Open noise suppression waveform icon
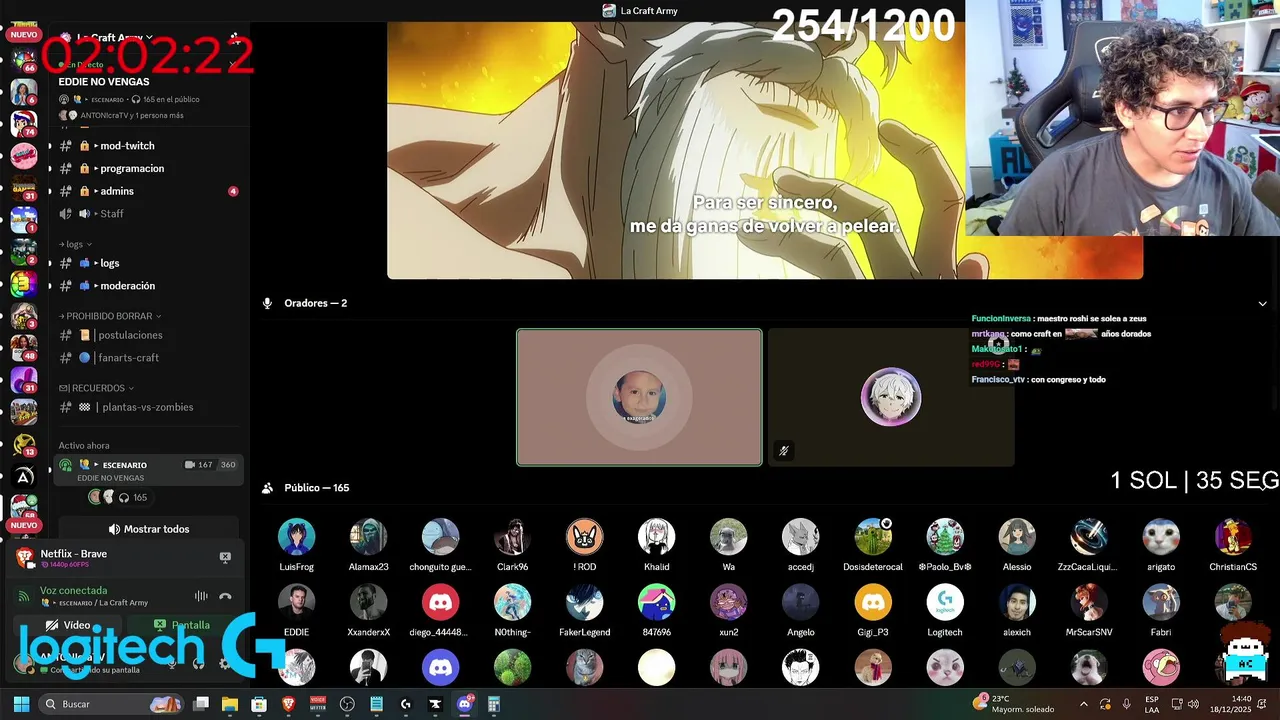The height and width of the screenshot is (720, 1280). [x=201, y=596]
